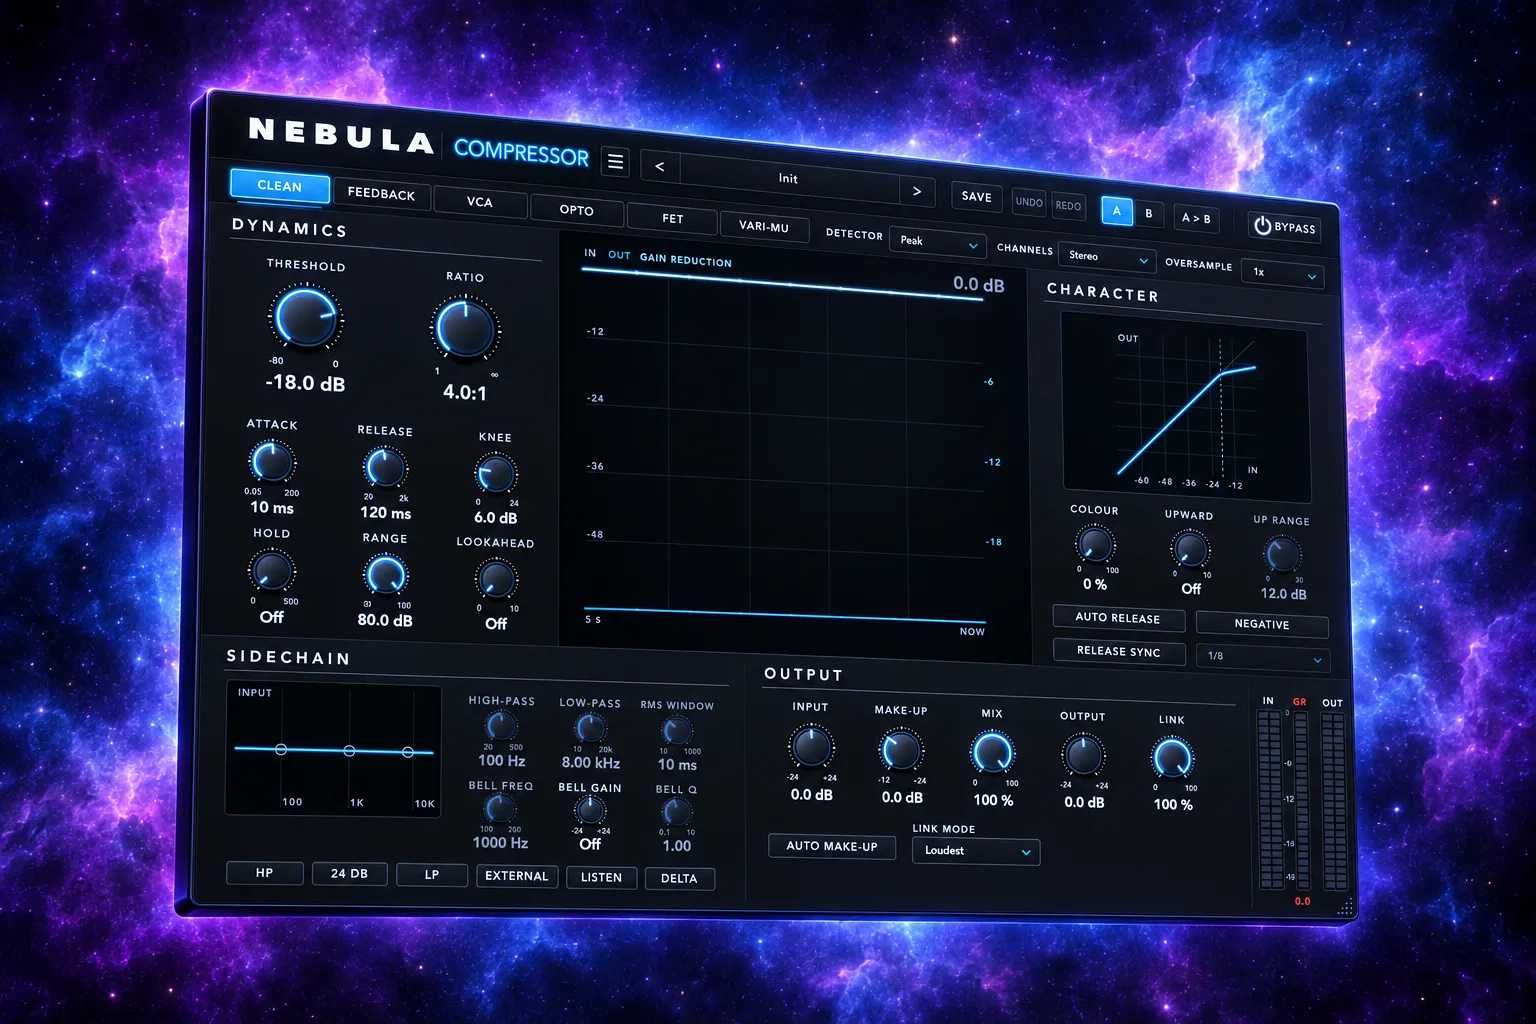The height and width of the screenshot is (1024, 1536).
Task: Toggle Auto Release
Action: click(x=1118, y=618)
